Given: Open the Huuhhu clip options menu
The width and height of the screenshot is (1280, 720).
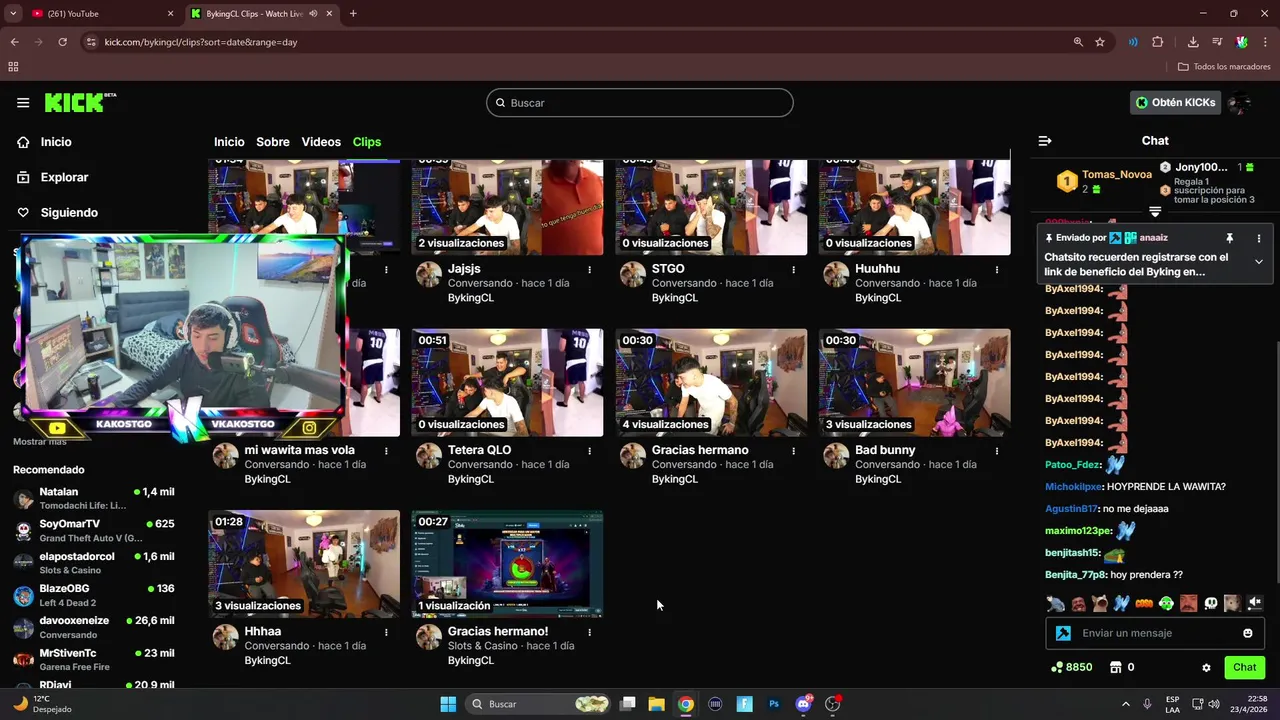Looking at the screenshot, I should pos(997,269).
